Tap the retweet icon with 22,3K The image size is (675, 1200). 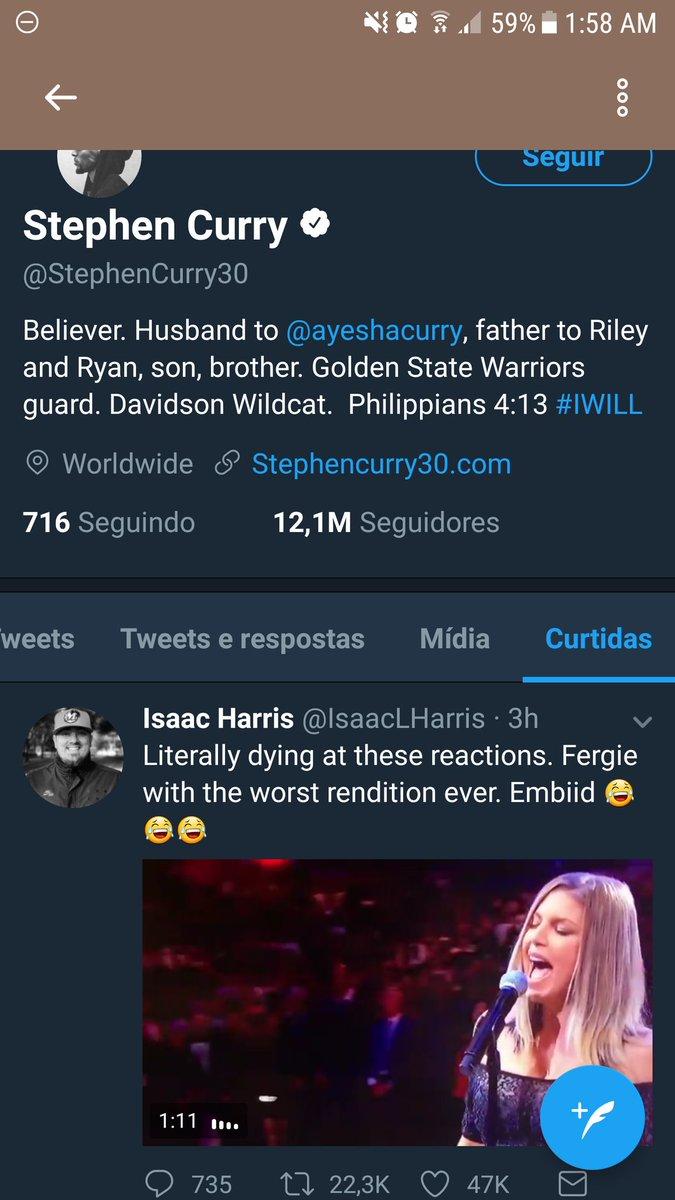coord(295,1184)
